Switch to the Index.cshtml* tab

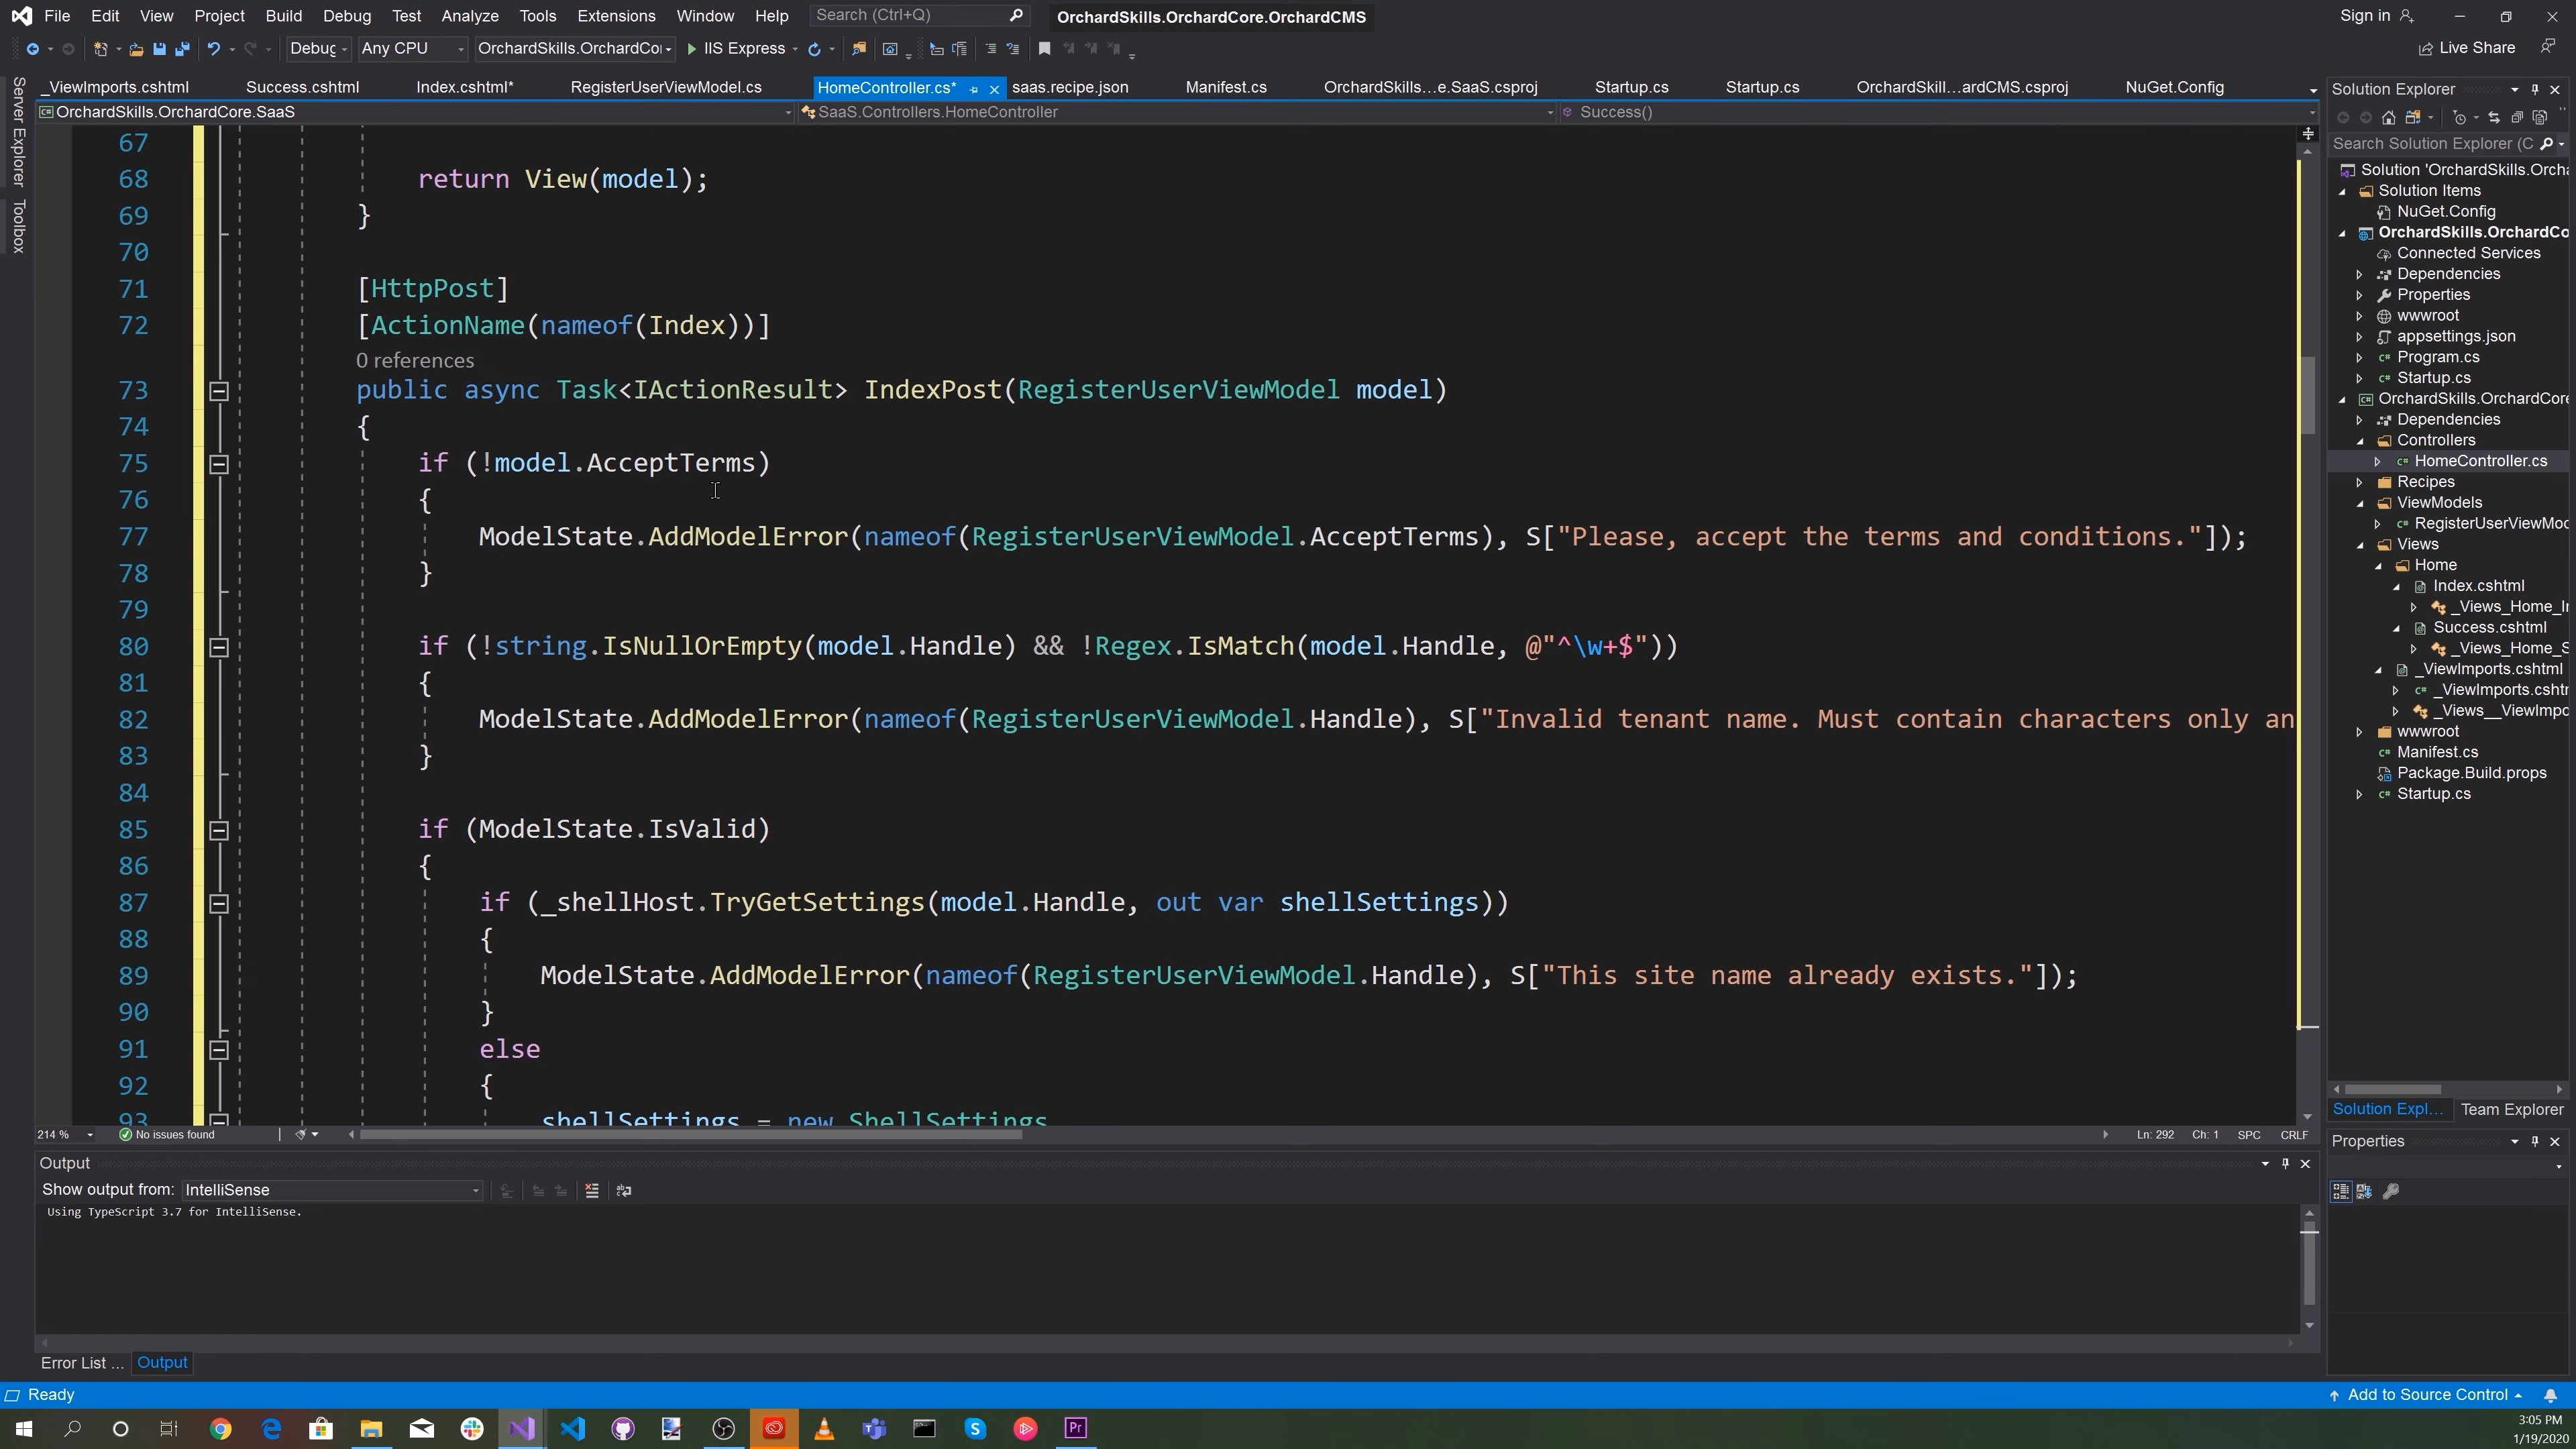tap(465, 88)
